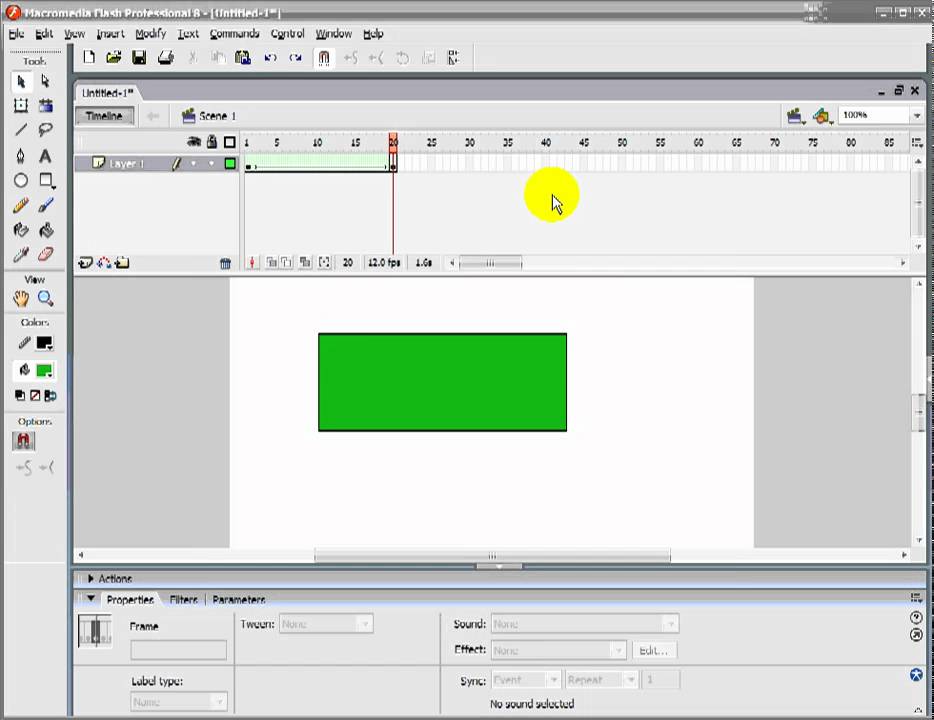The image size is (934, 720).
Task: Select the Eyedropper tool
Action: pyautogui.click(x=21, y=255)
